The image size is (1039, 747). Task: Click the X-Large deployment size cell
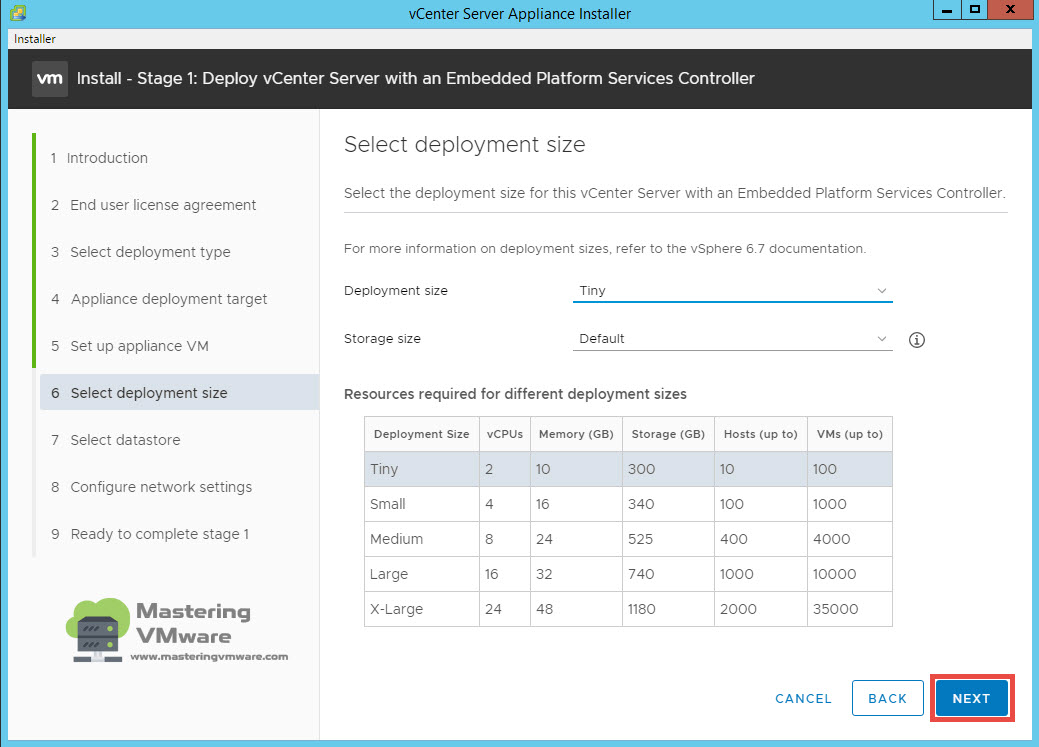(x=421, y=610)
